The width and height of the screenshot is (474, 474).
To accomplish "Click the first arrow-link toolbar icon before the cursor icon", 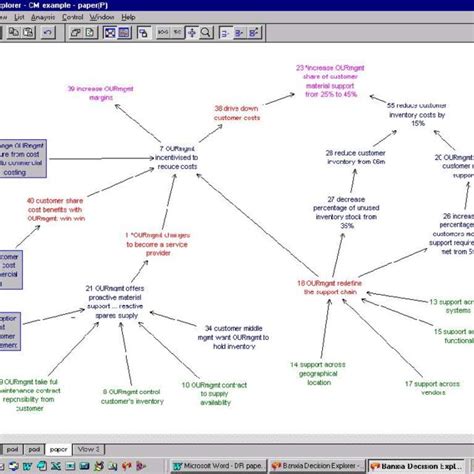I will click(163, 32).
